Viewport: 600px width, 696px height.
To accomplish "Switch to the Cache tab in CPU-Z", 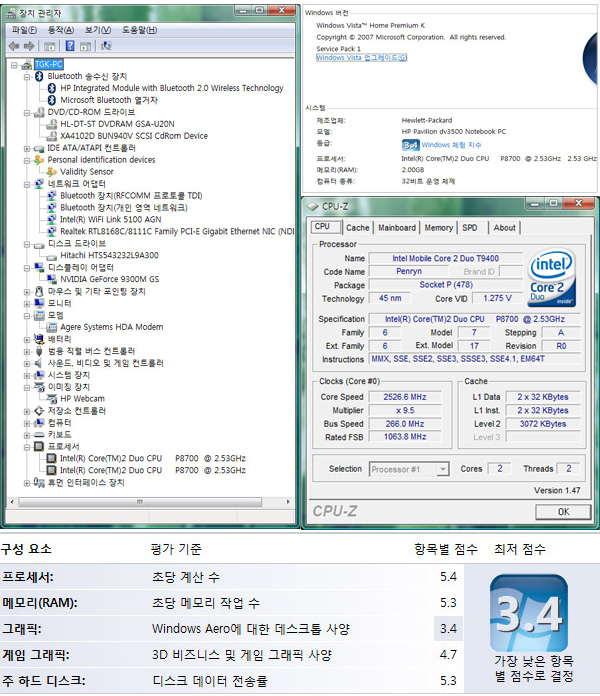I will click(357, 228).
